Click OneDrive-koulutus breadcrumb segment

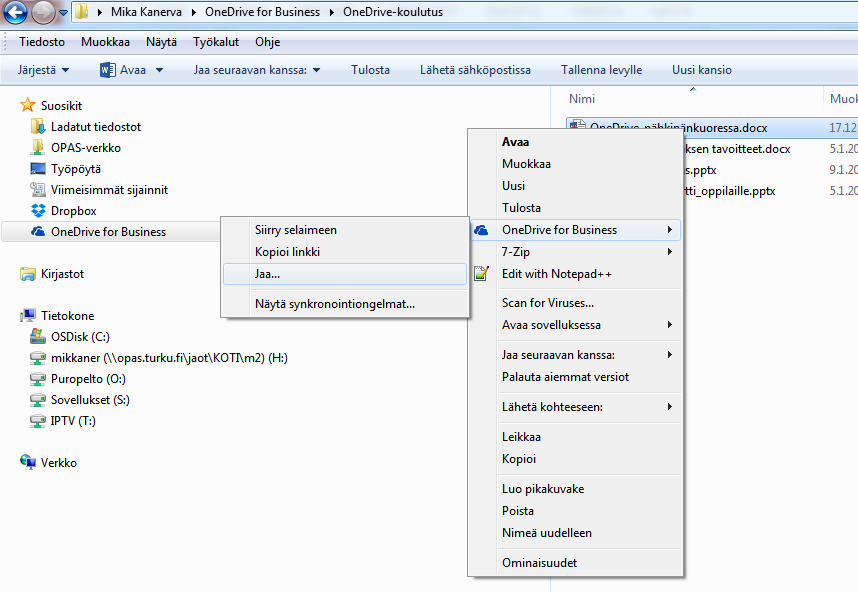pos(393,12)
